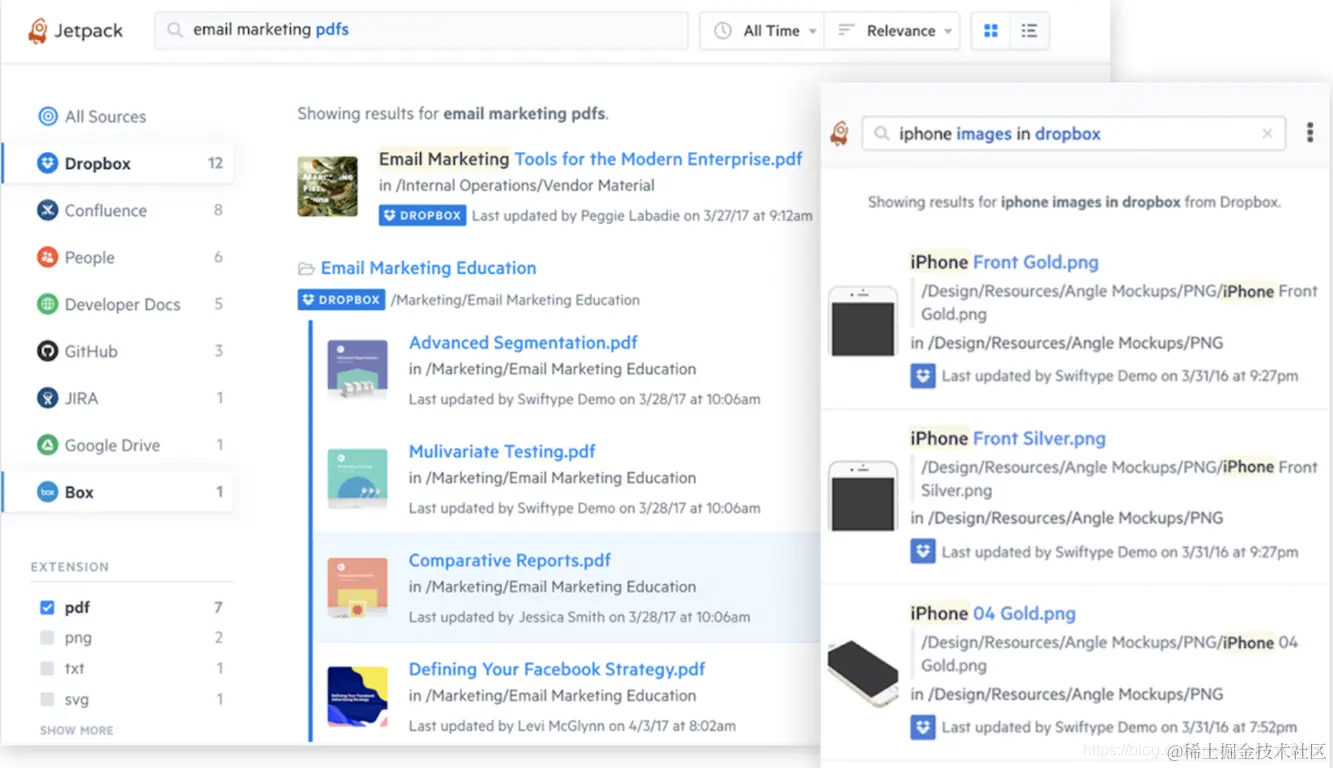The image size is (1333, 768).
Task: Click thumbnail of Email Marketing Tools pdf
Action: coord(328,186)
